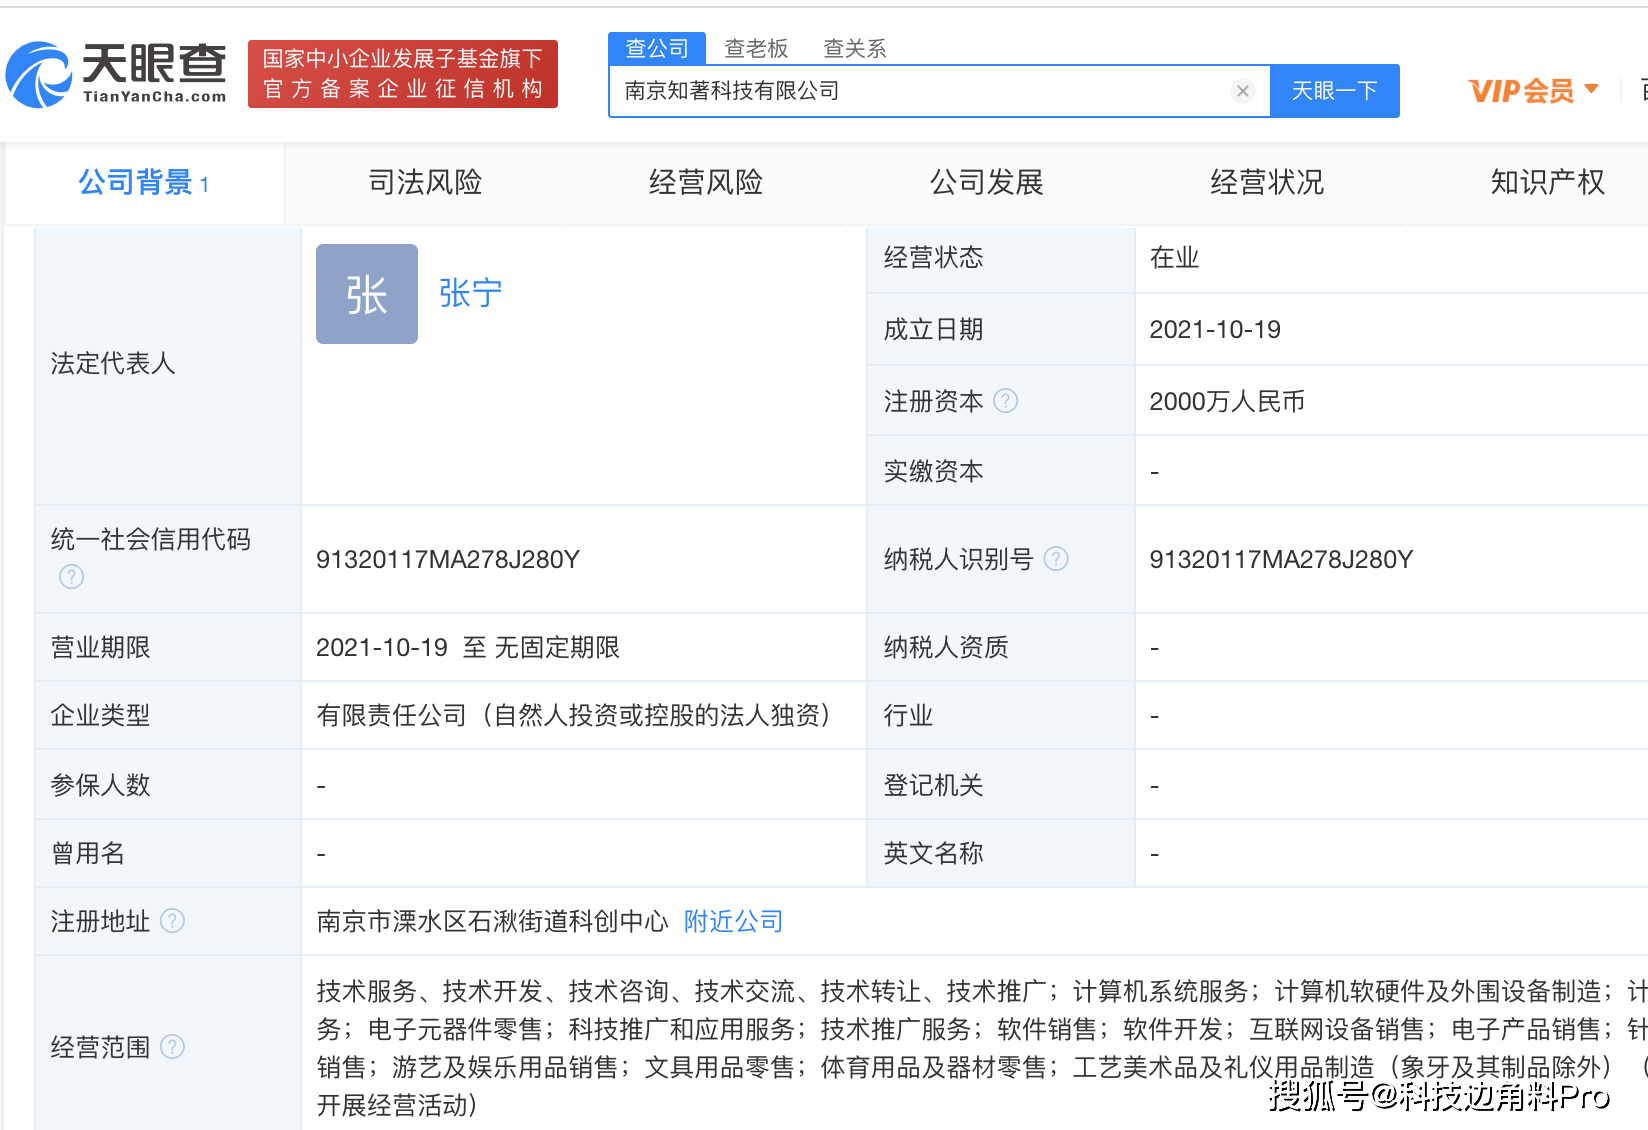Select taxpayer ID value beside 纳税人识别号

(1281, 559)
